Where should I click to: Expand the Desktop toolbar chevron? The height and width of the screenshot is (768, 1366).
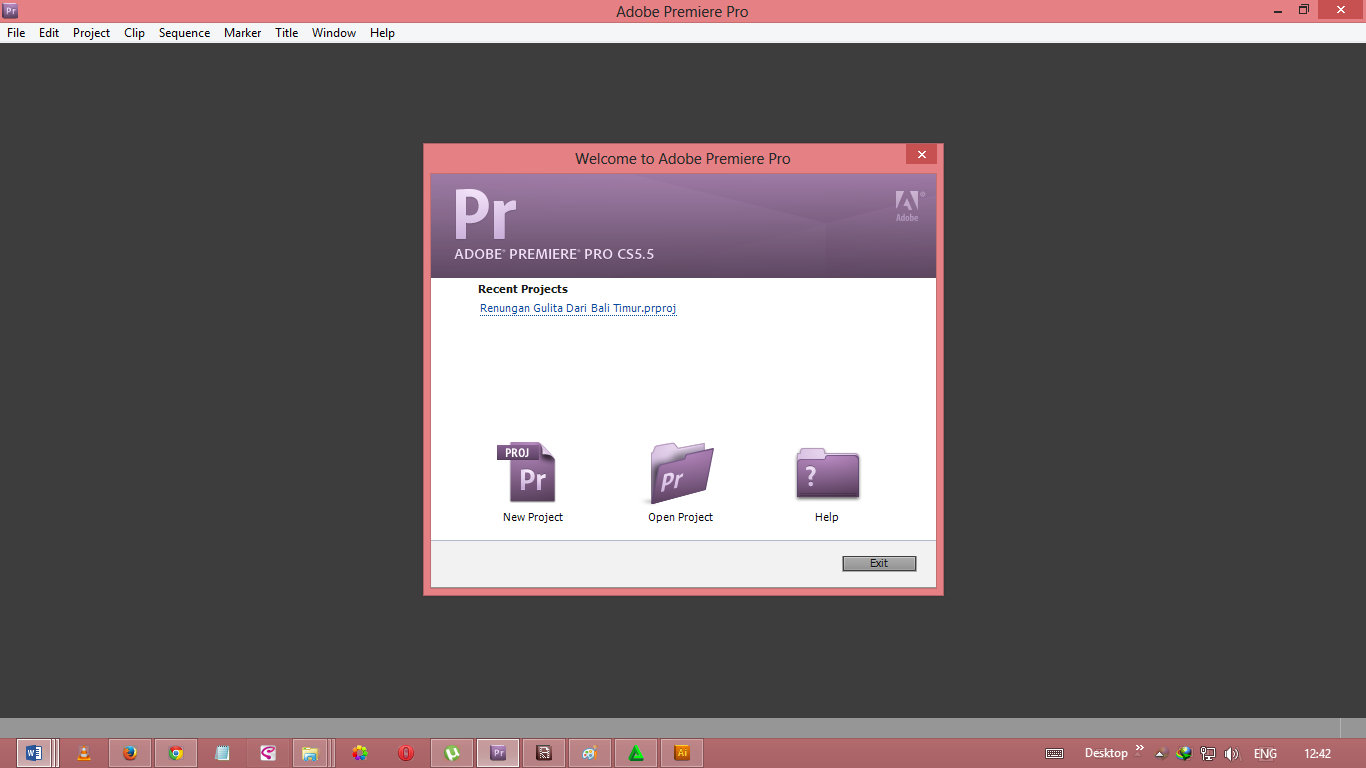(x=1139, y=750)
